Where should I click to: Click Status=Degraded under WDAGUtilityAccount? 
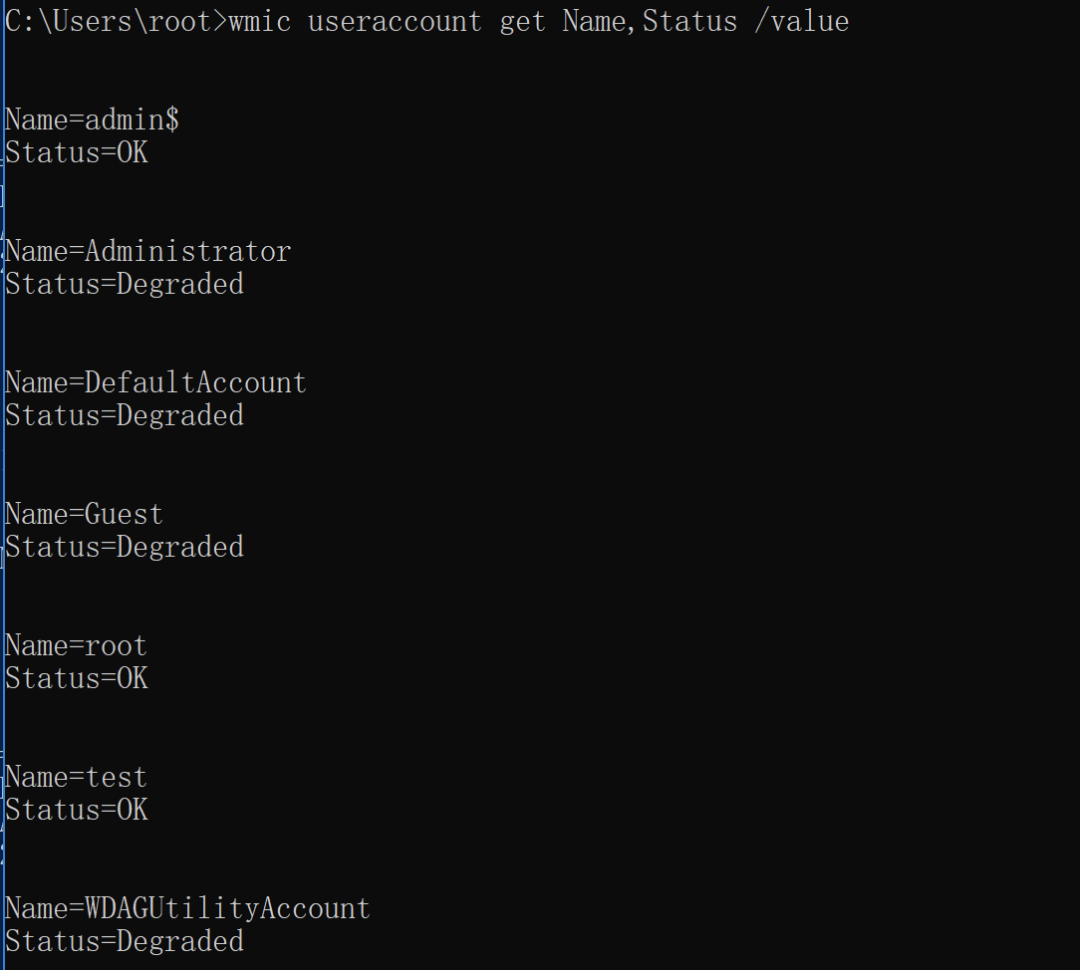[x=124, y=942]
